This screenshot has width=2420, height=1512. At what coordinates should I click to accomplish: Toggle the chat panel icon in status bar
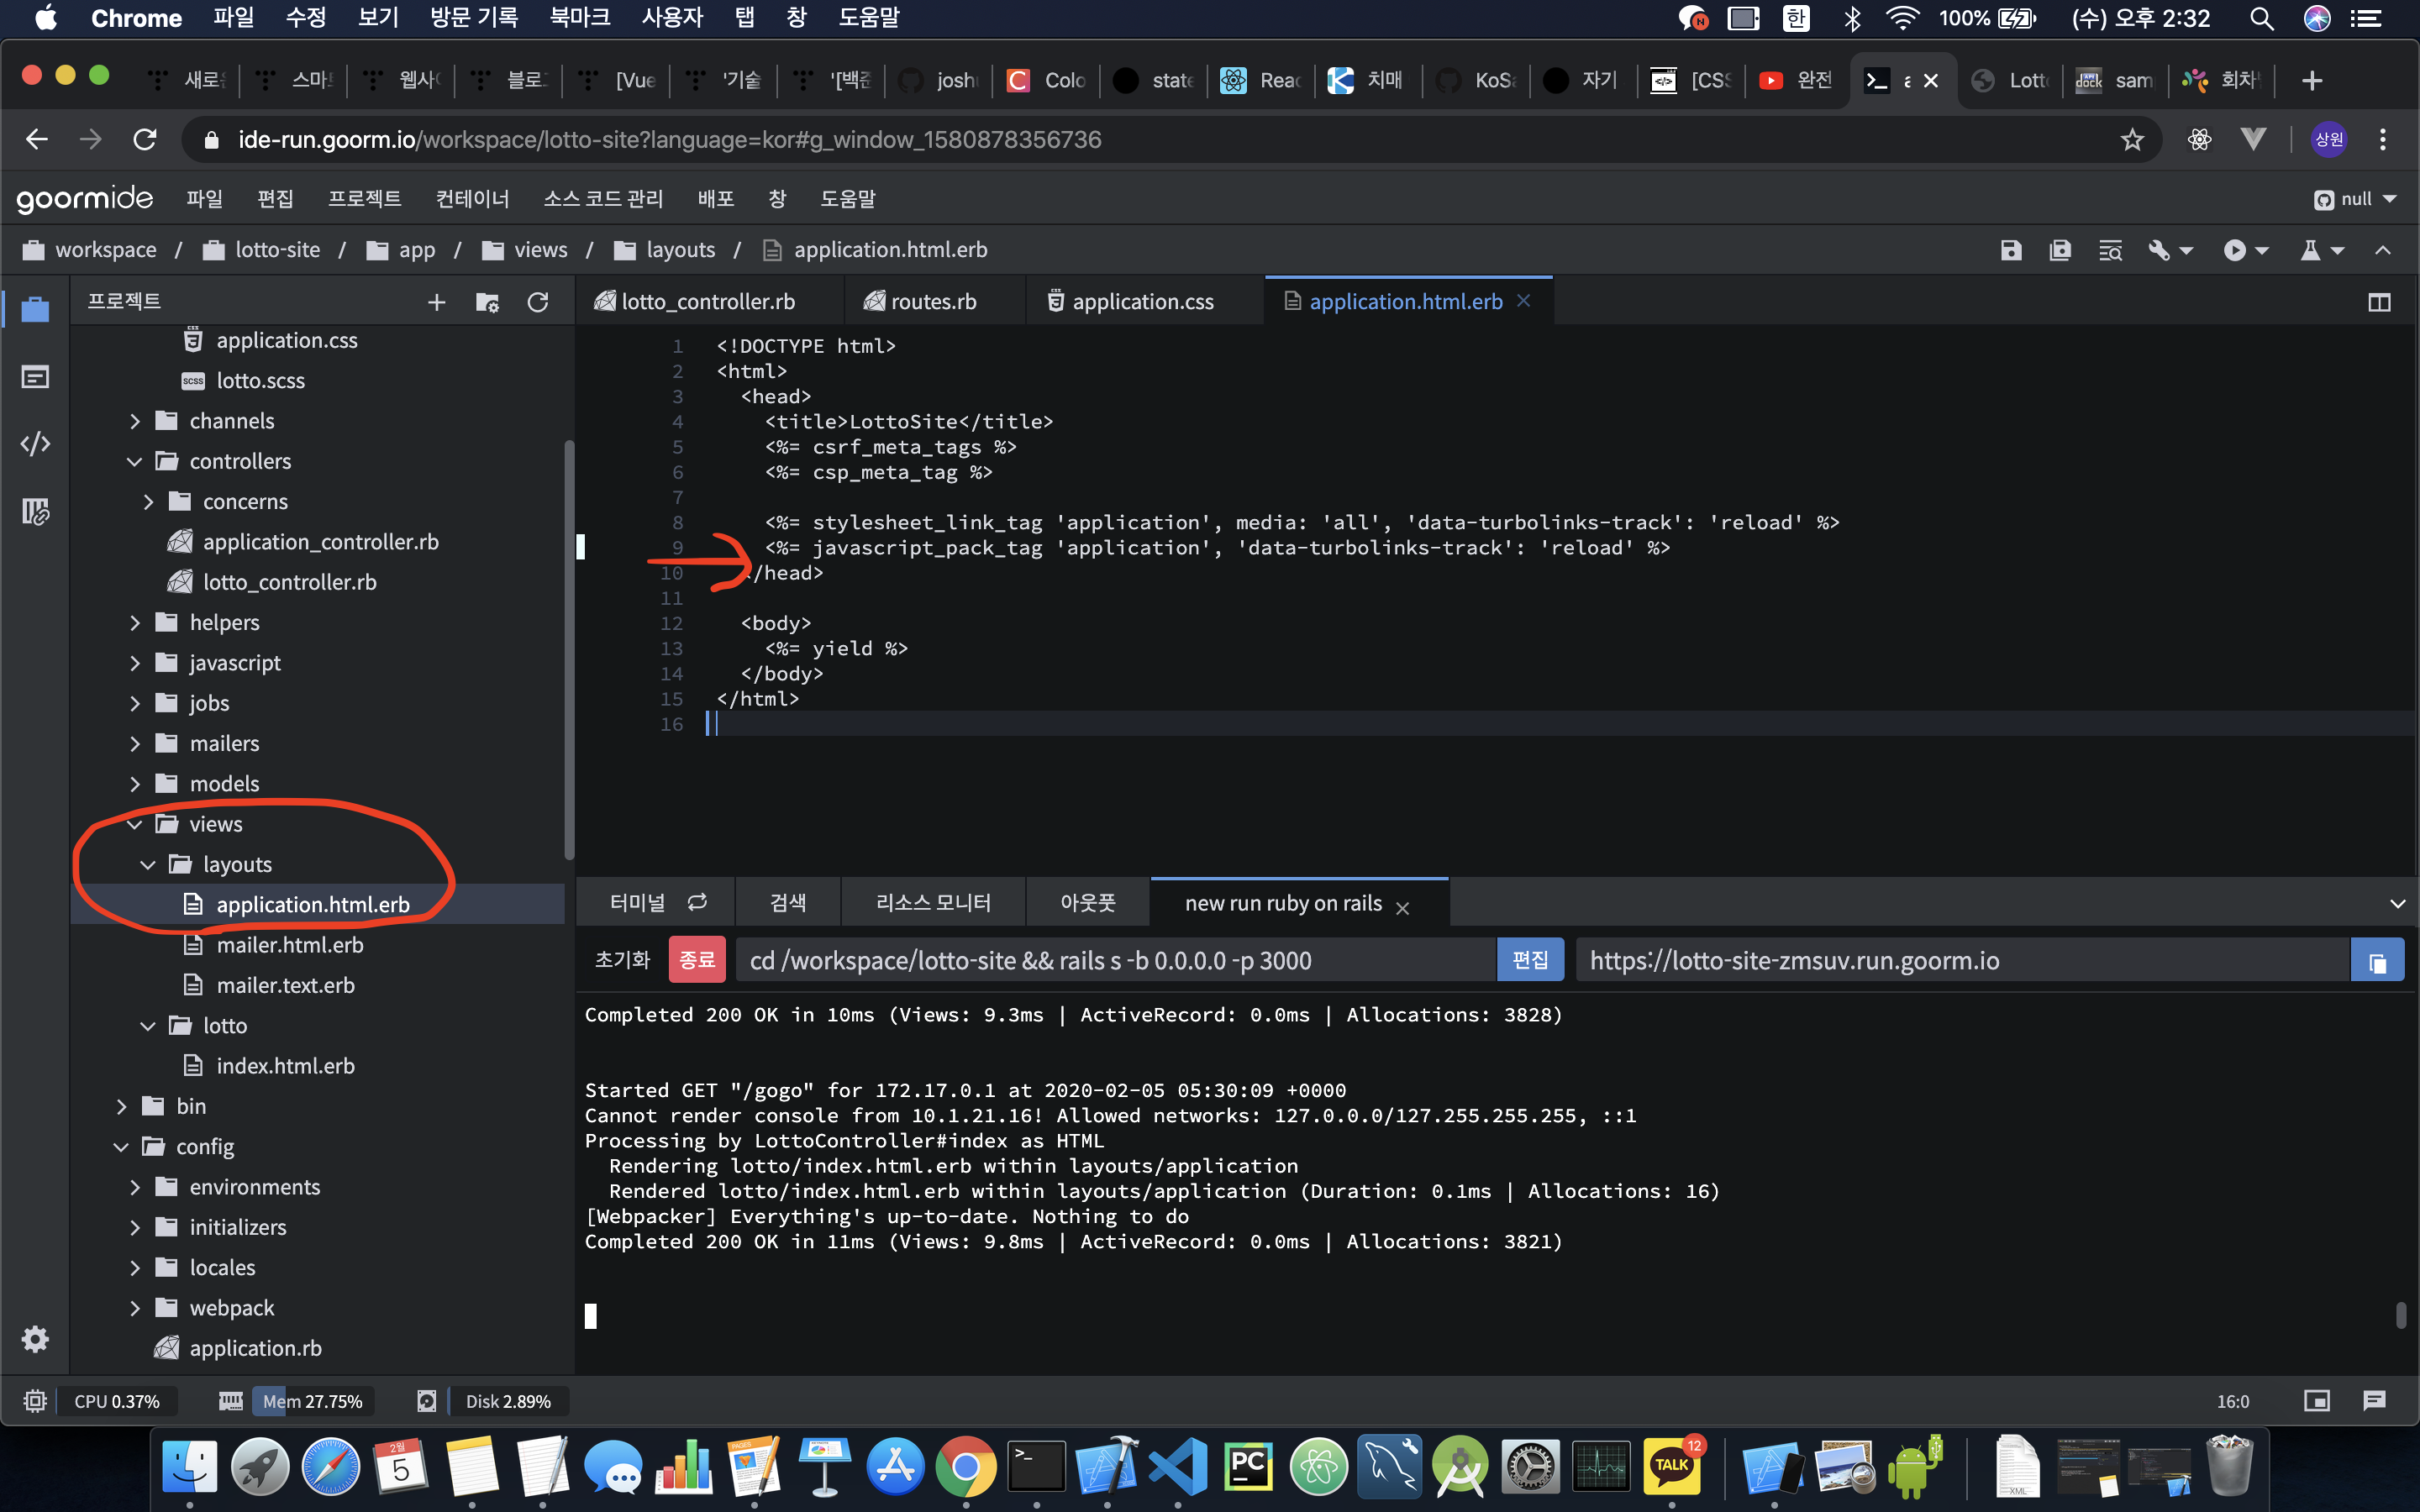[2374, 1401]
